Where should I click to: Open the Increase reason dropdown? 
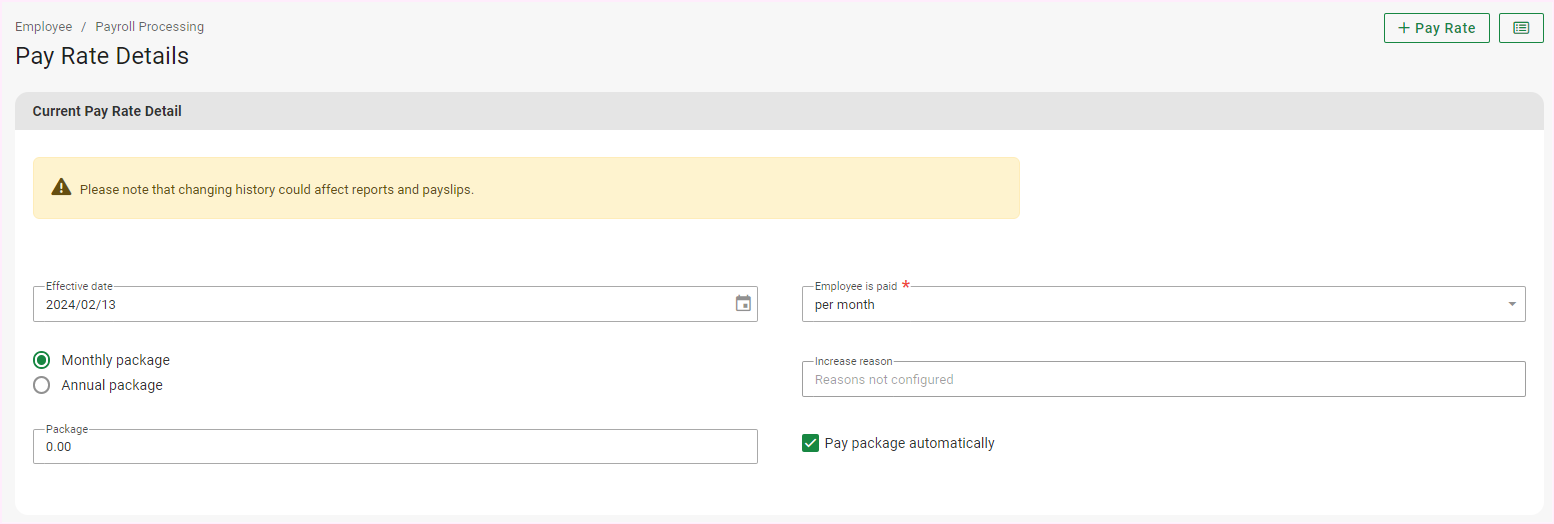1163,379
